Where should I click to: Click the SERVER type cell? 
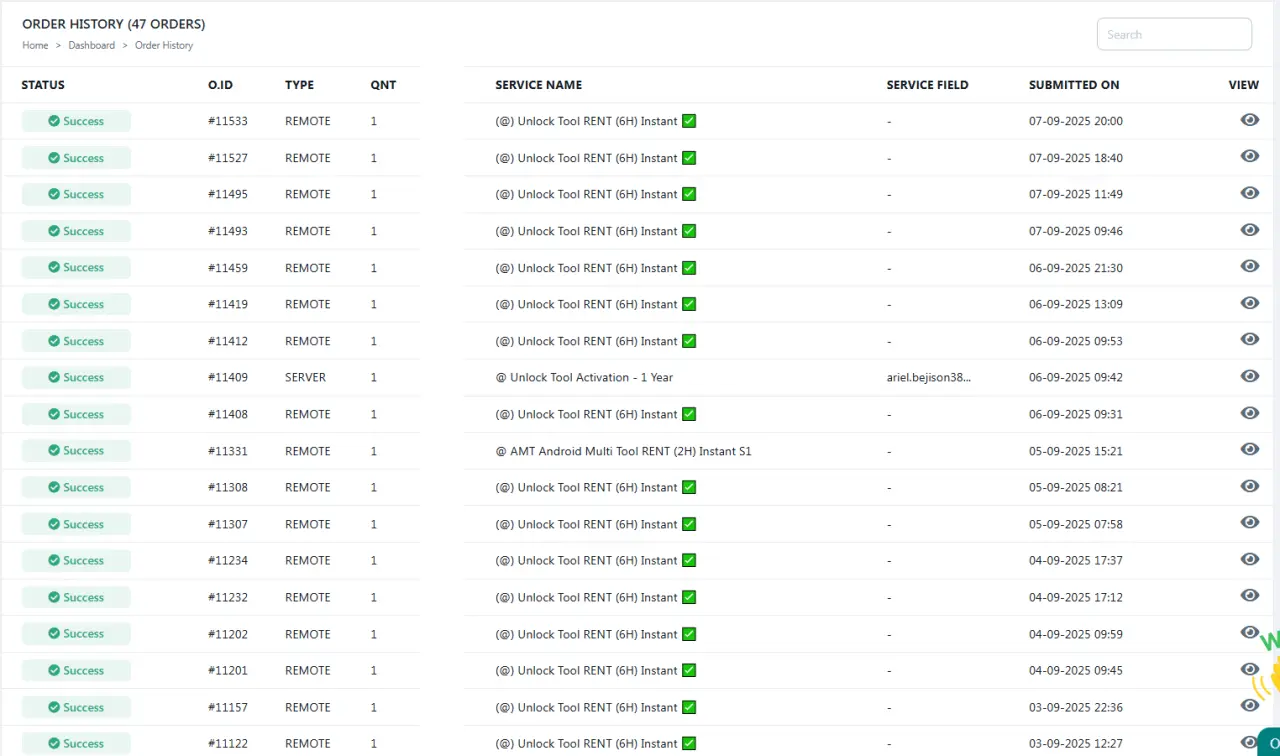(x=305, y=378)
